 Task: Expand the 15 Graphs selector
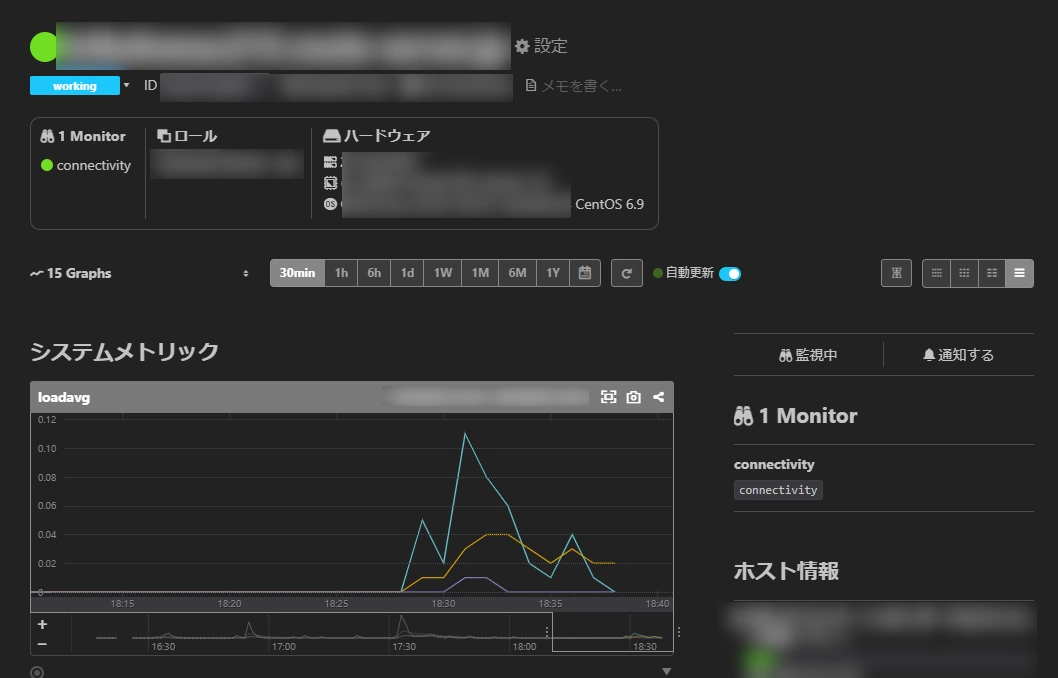click(246, 273)
